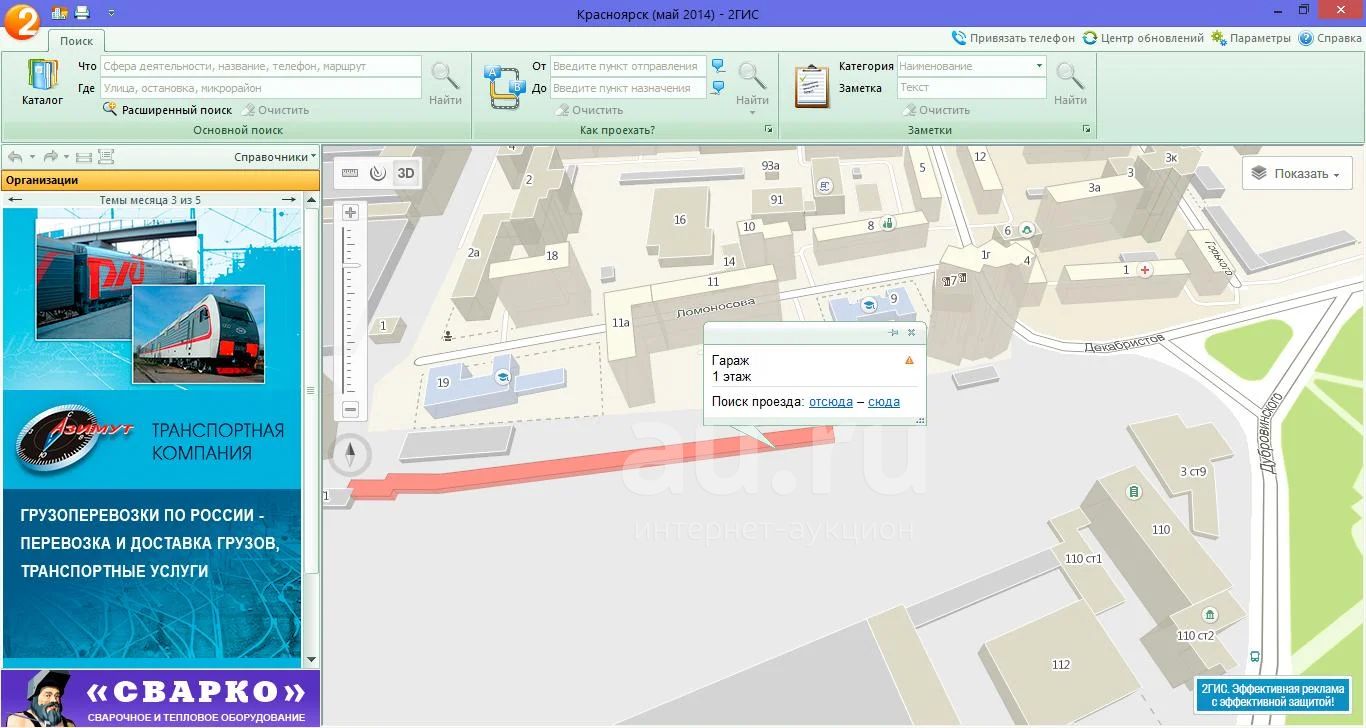Zoom out with the minus button
The width and height of the screenshot is (1366, 728).
(x=350, y=409)
